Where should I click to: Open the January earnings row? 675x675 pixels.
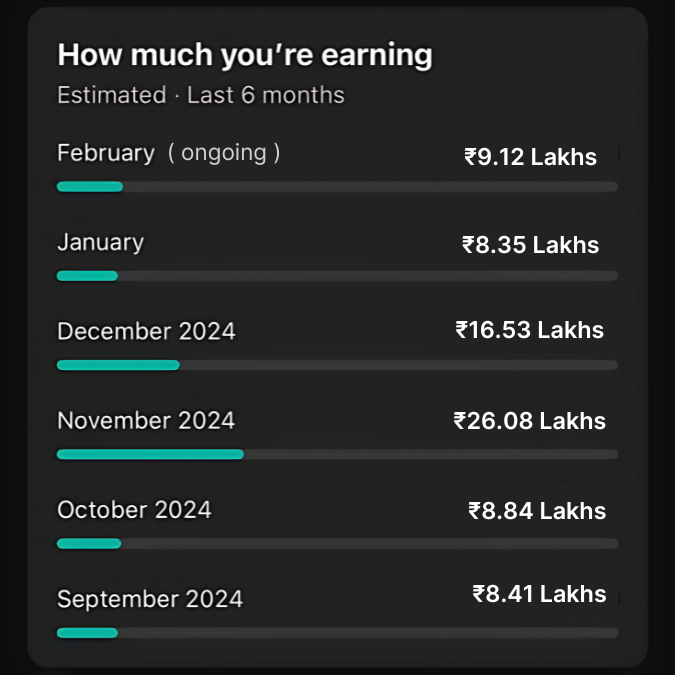(338, 254)
